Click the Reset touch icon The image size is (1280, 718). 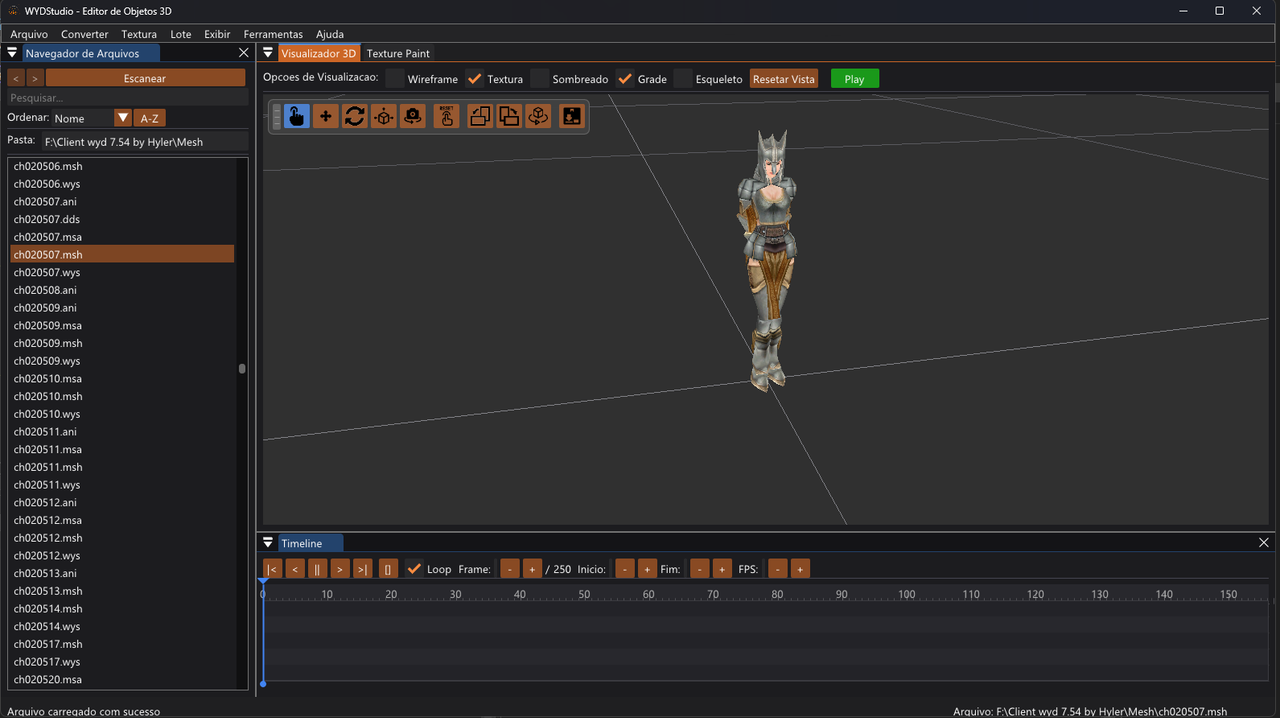(x=446, y=116)
